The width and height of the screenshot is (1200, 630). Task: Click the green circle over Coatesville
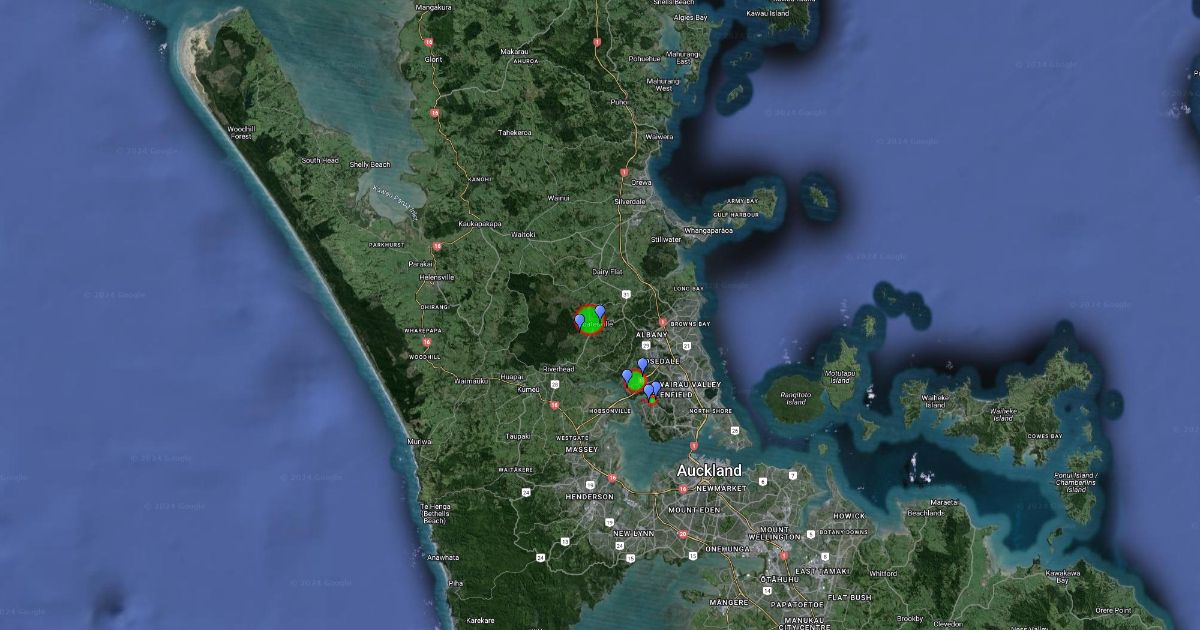tap(590, 322)
